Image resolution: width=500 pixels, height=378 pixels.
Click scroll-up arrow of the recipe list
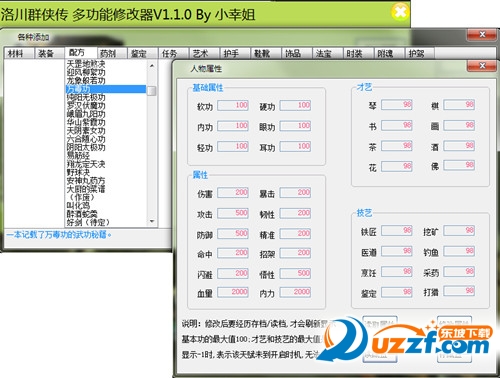point(152,66)
